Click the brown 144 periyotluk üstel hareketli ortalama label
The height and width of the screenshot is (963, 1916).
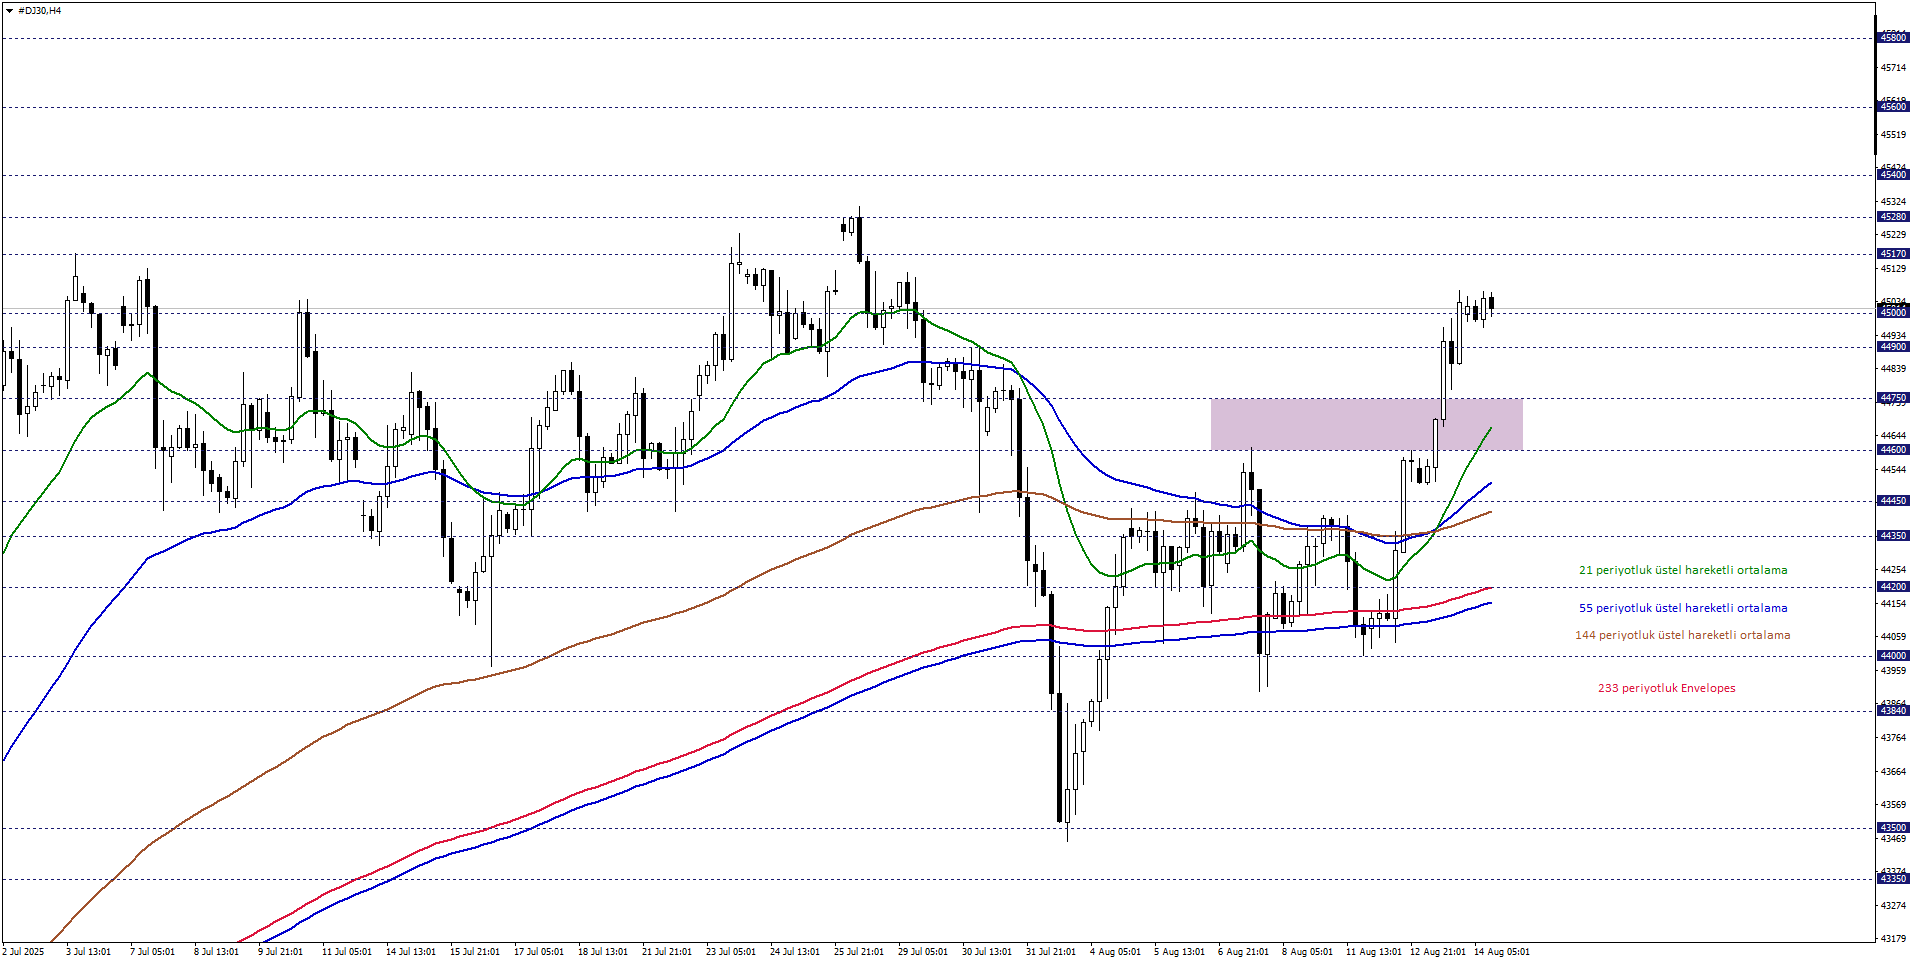1683,635
